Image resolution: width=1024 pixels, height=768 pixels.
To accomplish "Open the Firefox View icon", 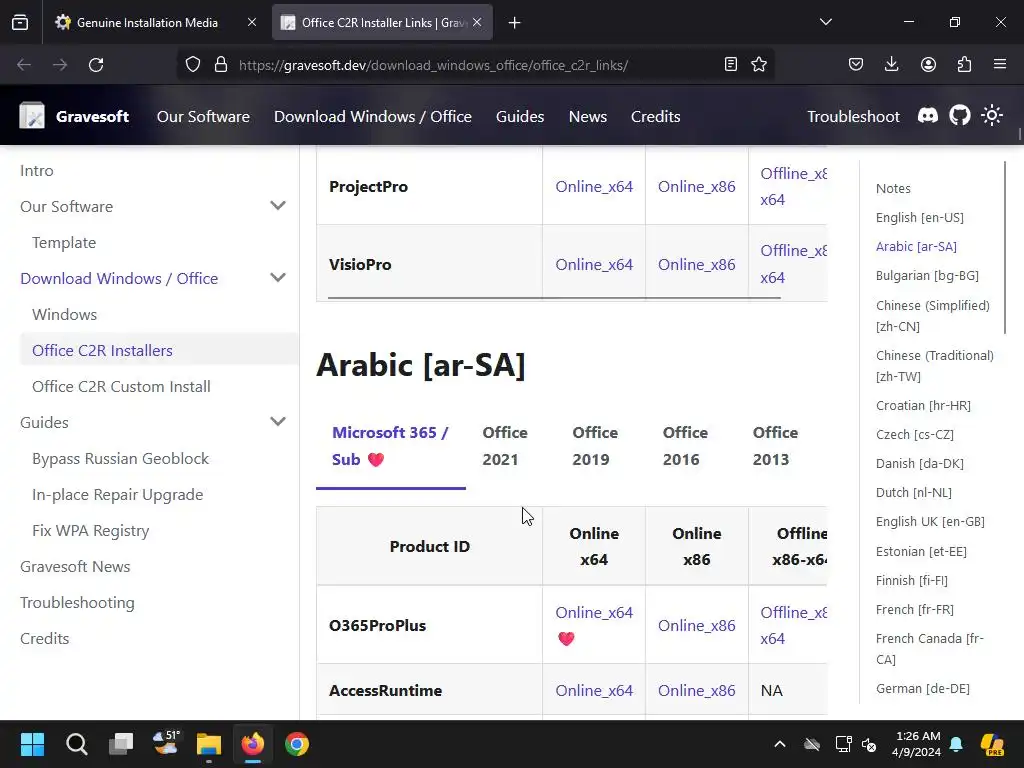I will [20, 23].
